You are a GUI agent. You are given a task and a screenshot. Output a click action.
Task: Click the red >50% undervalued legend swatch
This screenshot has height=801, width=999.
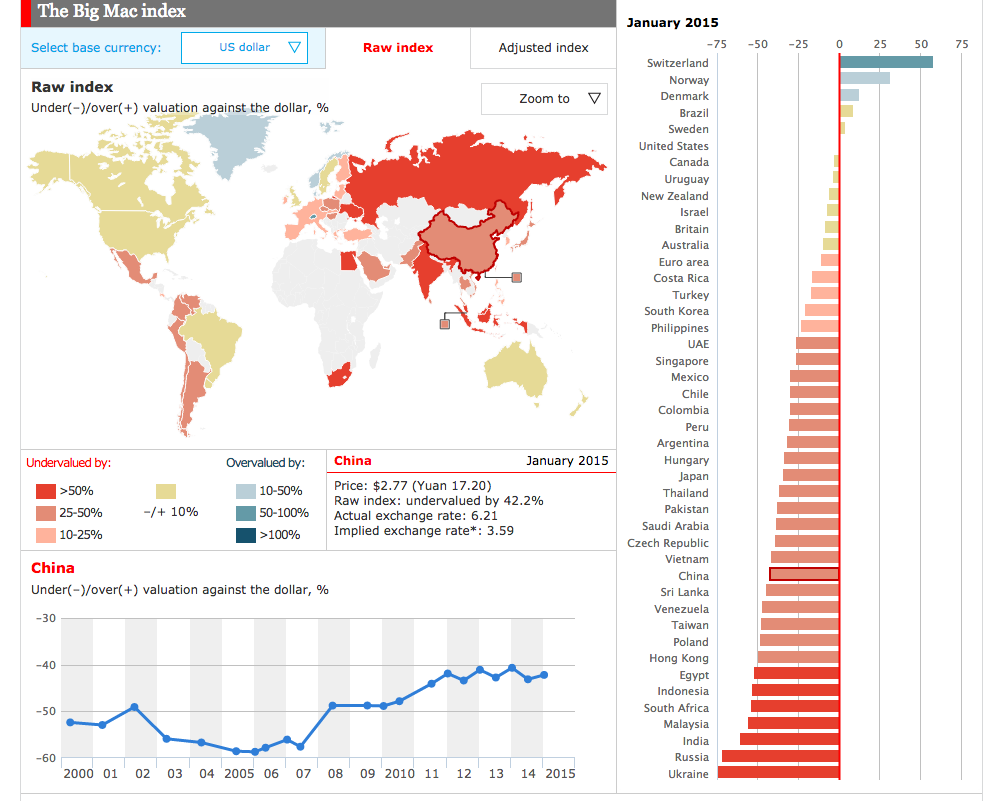pyautogui.click(x=46, y=491)
